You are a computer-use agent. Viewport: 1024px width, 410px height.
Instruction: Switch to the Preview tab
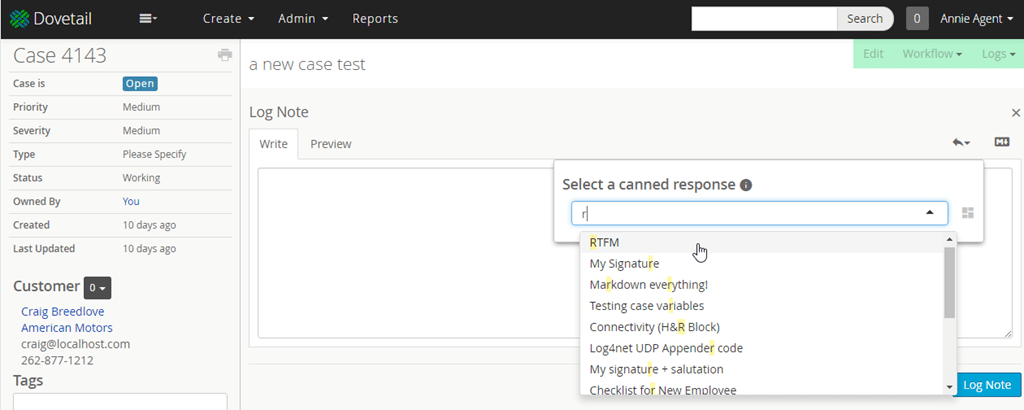point(331,144)
